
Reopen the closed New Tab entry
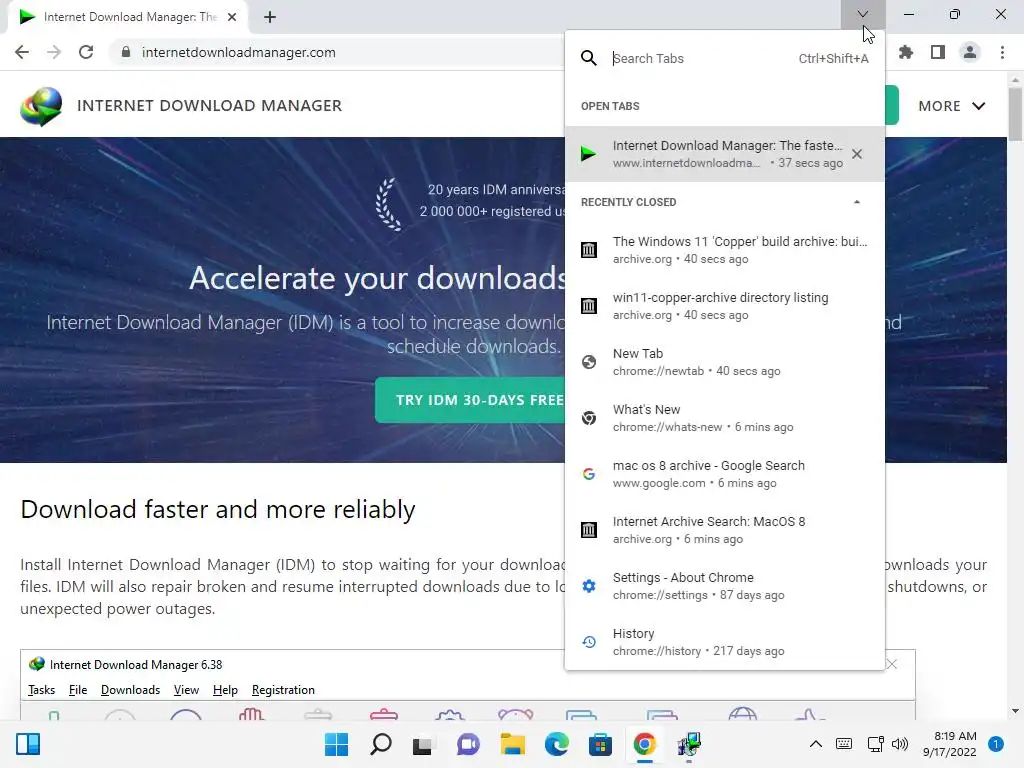coord(724,362)
